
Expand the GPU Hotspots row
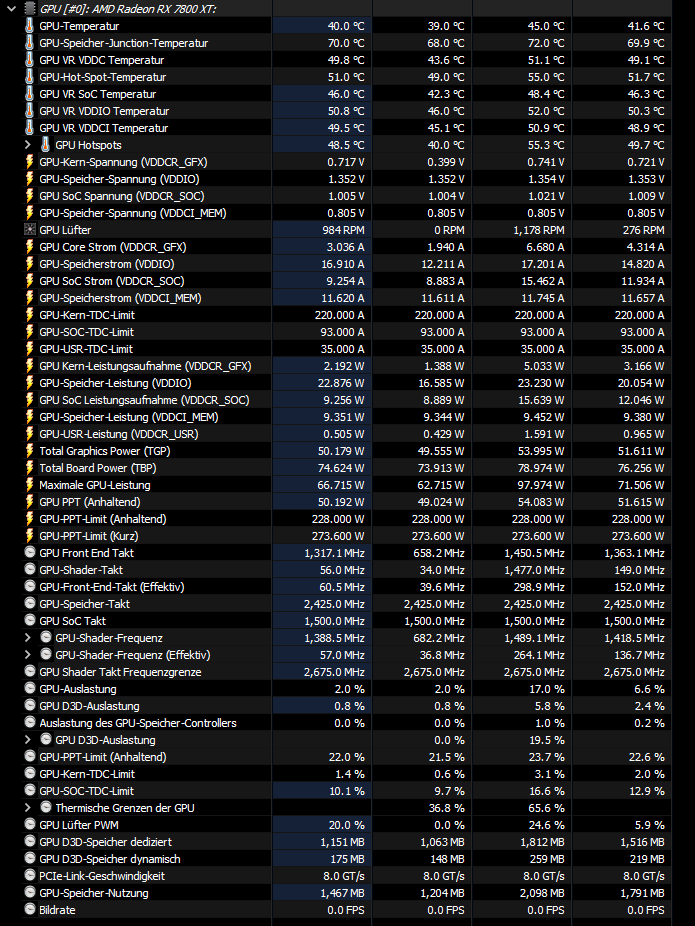coord(27,145)
